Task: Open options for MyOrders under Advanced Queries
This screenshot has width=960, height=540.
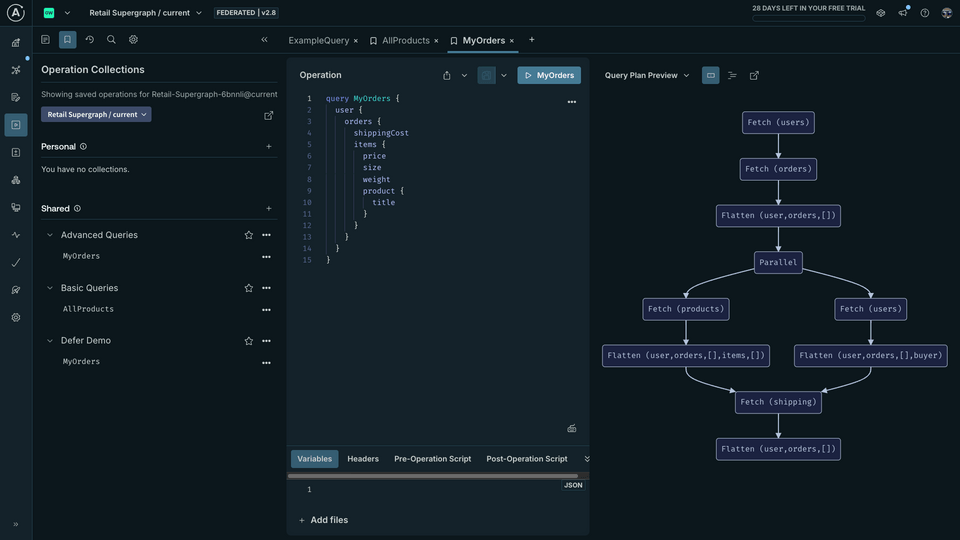Action: 266,257
